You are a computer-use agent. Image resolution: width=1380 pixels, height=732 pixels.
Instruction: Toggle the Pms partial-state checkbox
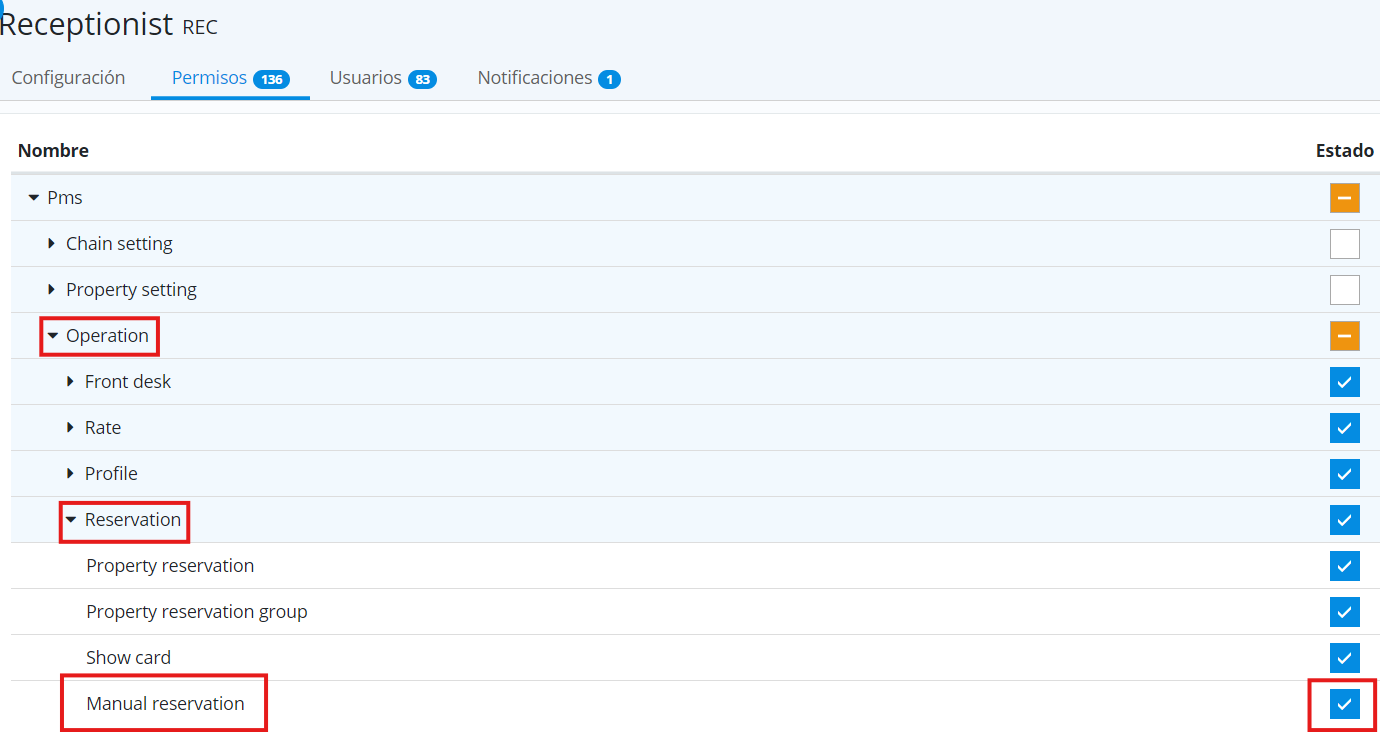[1344, 198]
